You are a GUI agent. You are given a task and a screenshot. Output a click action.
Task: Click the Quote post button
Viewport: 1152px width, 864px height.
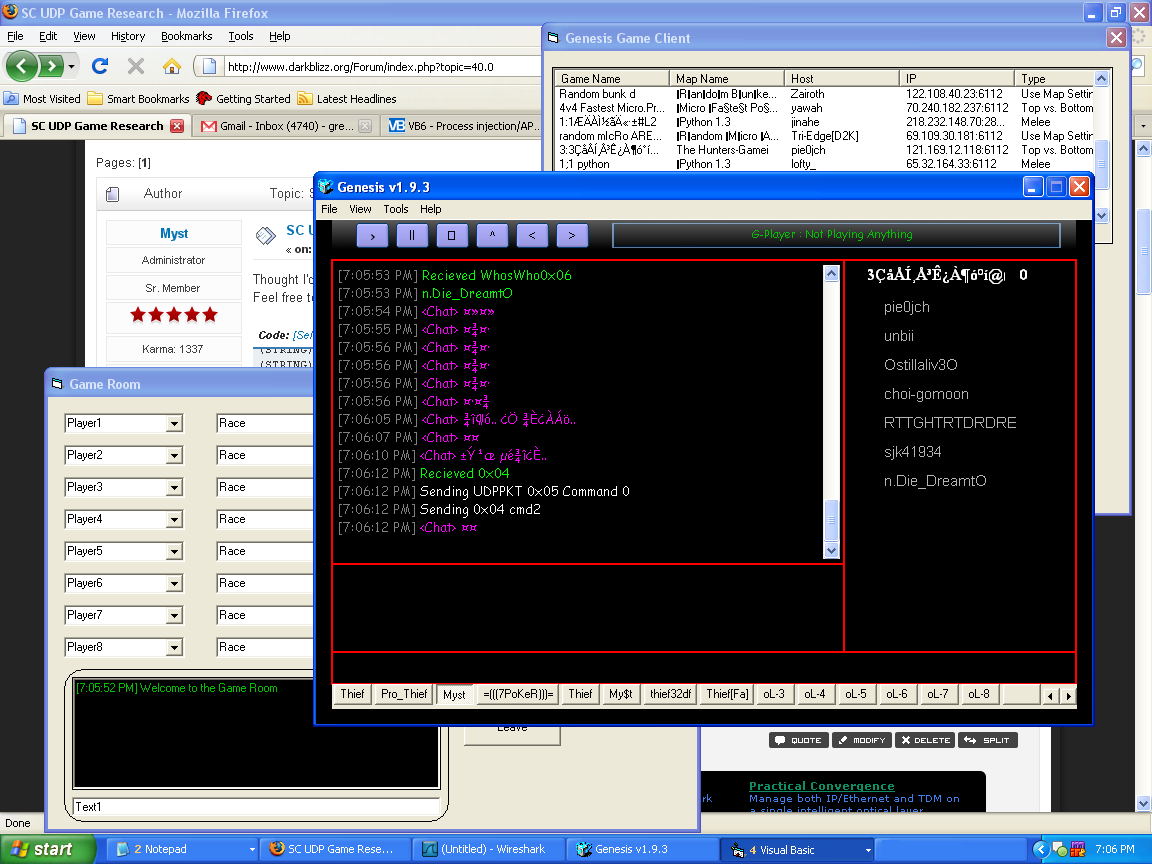coord(799,740)
